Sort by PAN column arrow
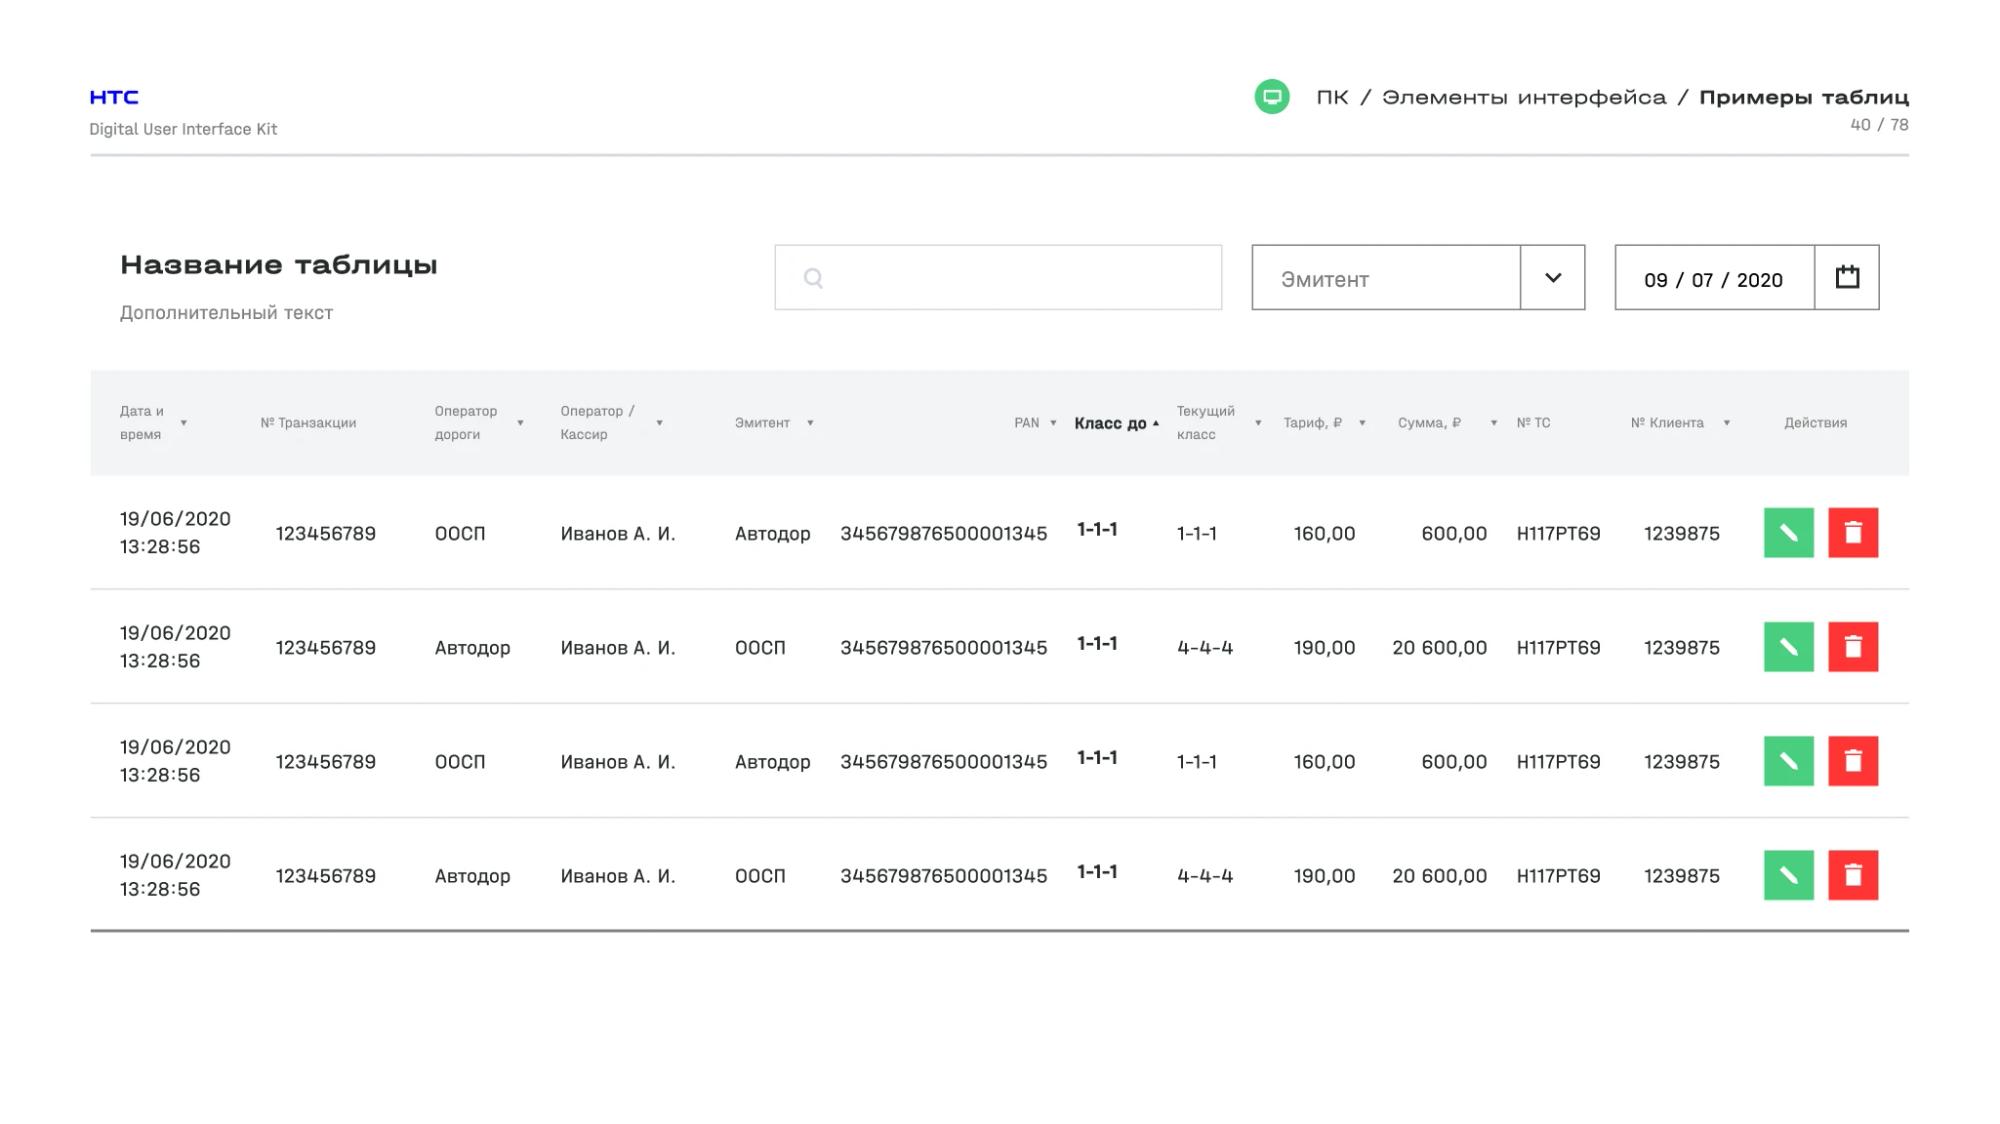 1053,423
